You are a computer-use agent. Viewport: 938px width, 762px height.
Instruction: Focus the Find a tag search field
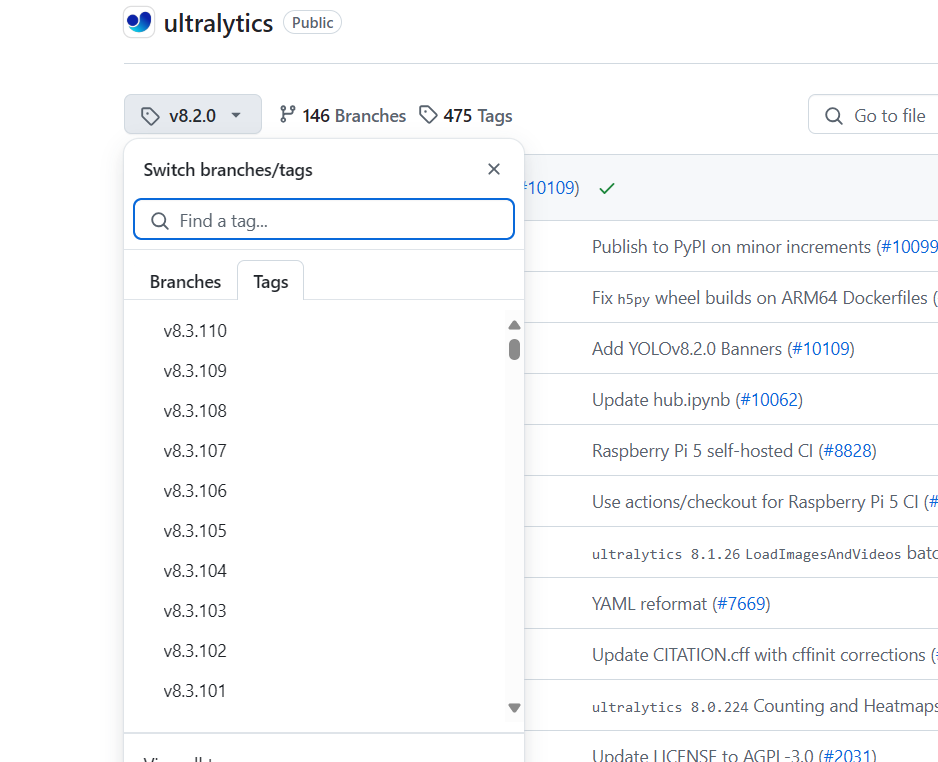coord(324,220)
